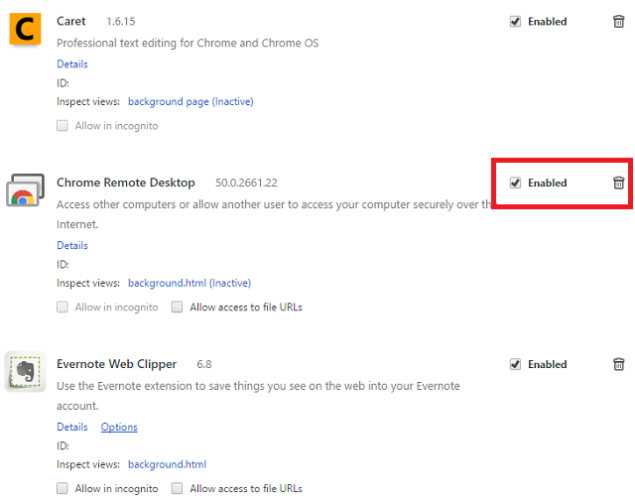Viewport: 635px width, 500px height.
Task: Check Allow in incognito for Chrome Remote Desktop
Action: pos(63,307)
